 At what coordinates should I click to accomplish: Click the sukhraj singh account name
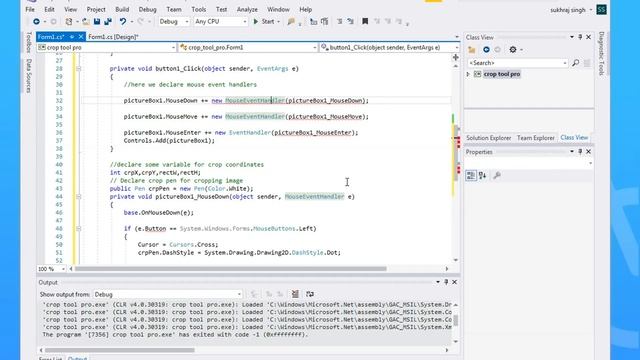point(568,10)
